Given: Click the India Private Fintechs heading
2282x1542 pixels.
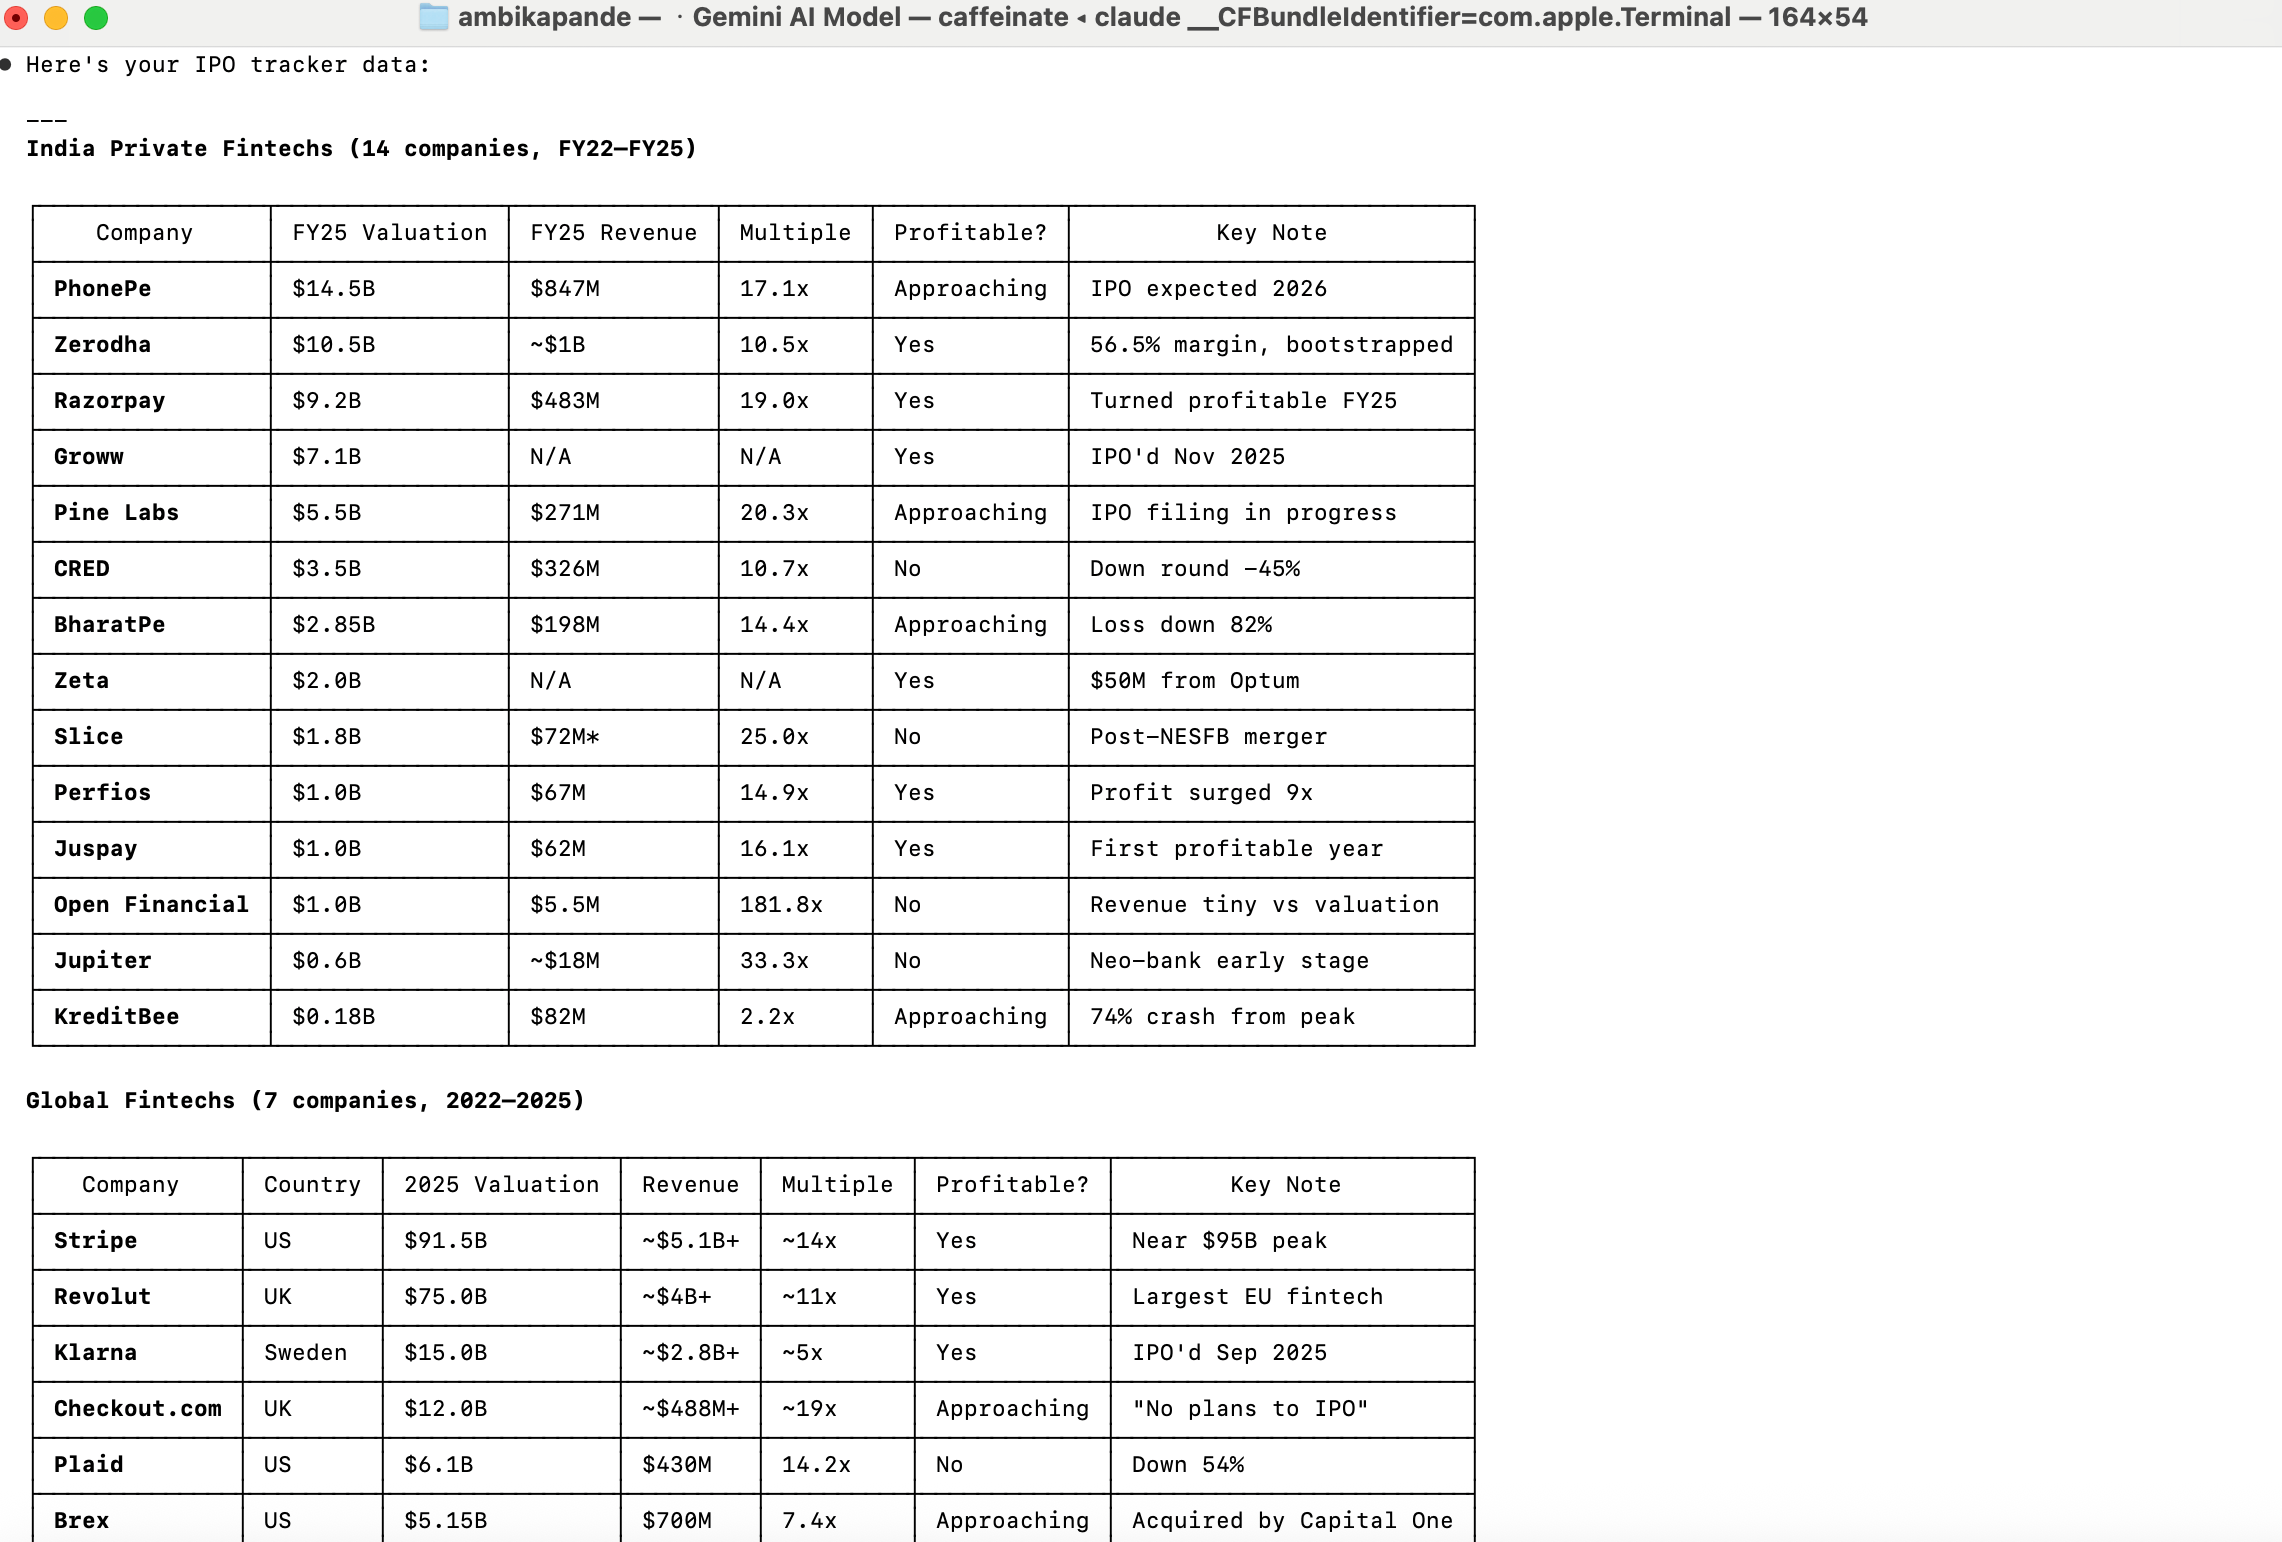Looking at the screenshot, I should click(x=361, y=149).
